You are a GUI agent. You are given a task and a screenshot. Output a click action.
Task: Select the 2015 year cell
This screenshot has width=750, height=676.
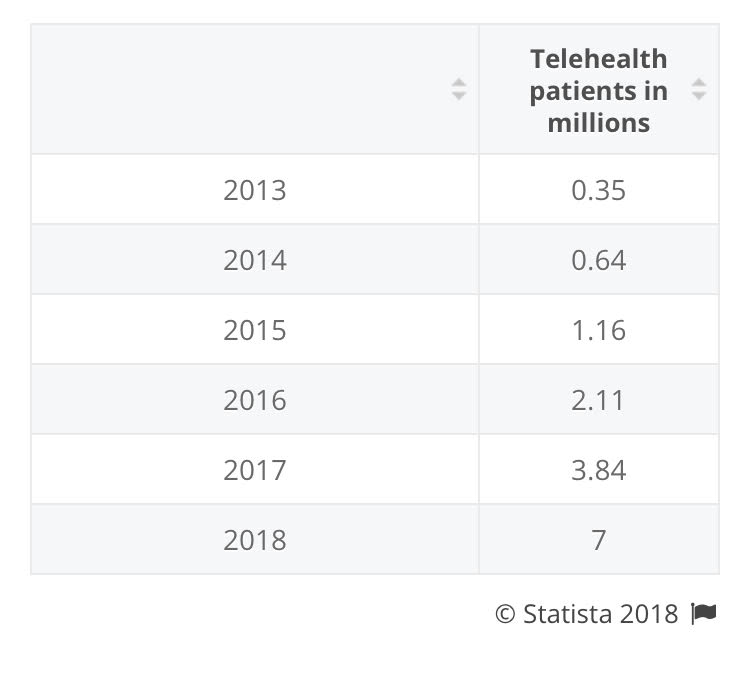tap(255, 330)
